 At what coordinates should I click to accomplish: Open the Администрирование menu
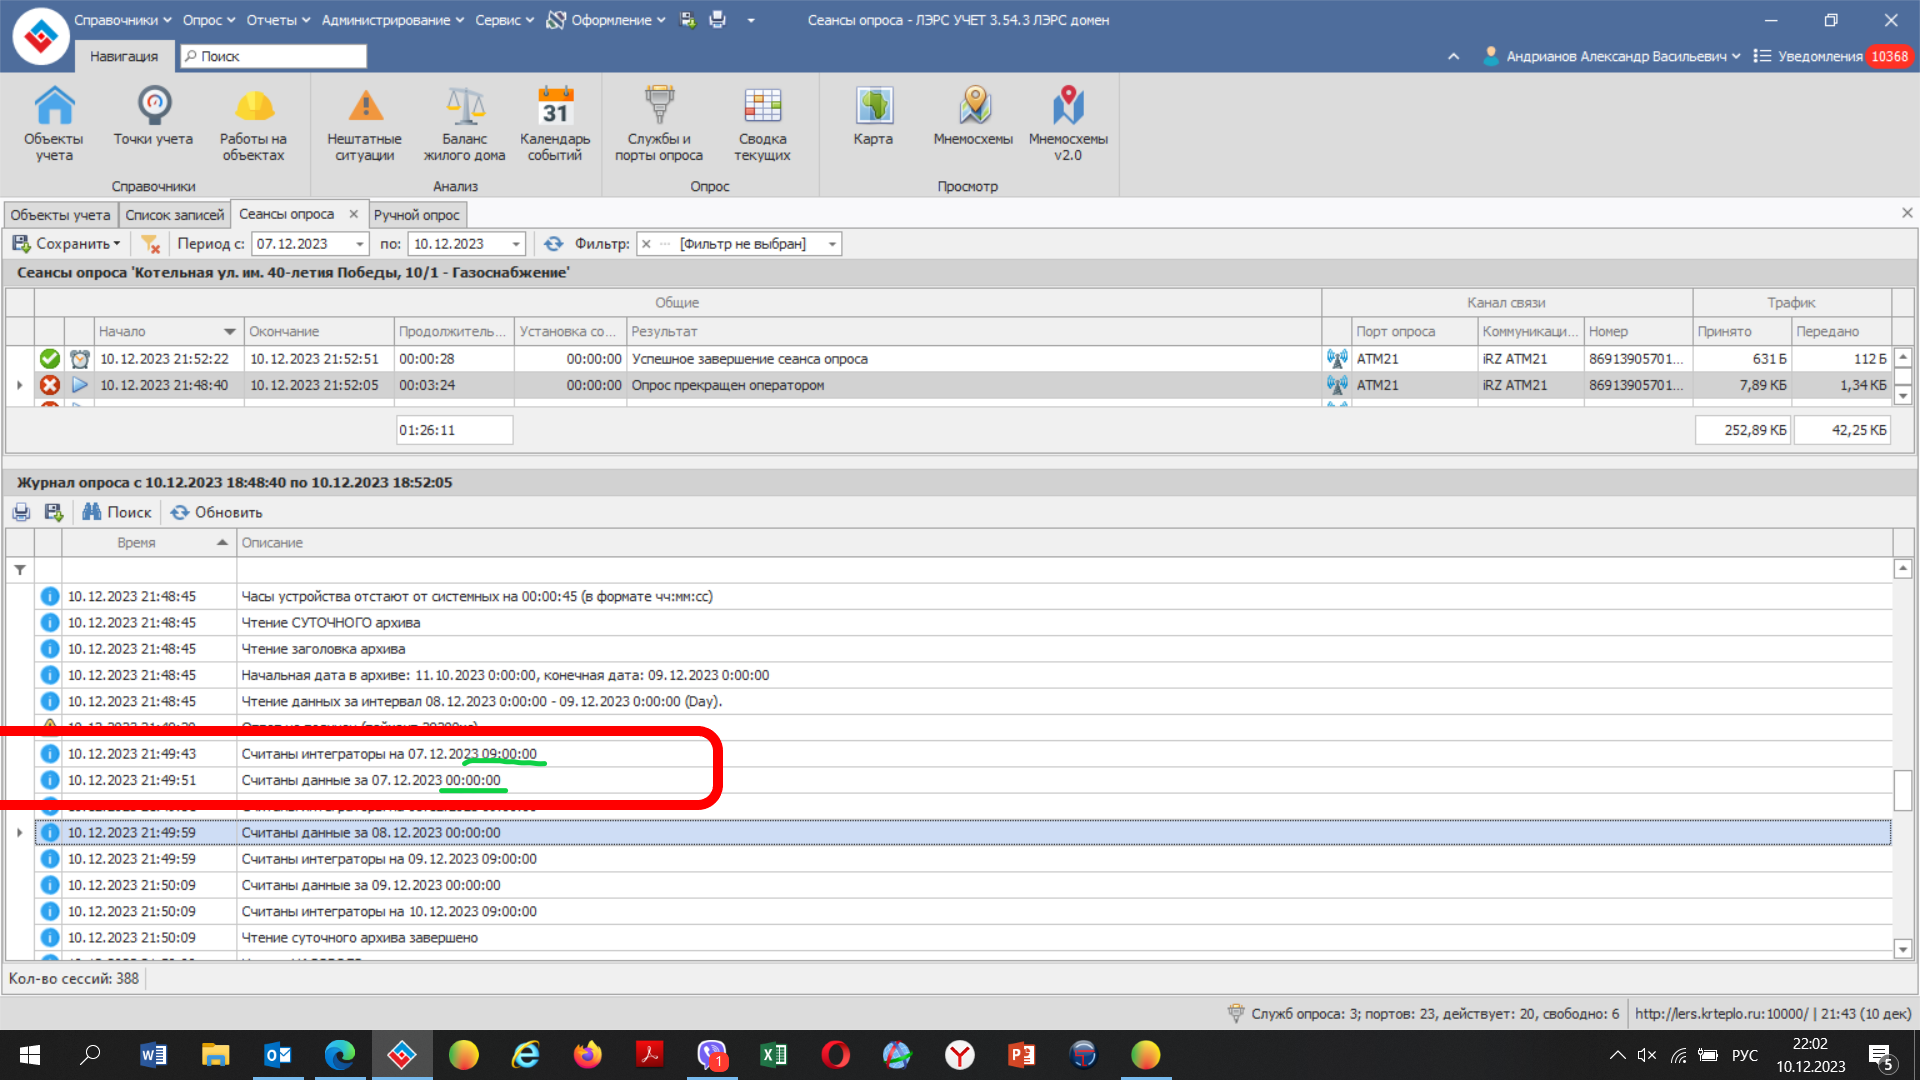point(392,20)
